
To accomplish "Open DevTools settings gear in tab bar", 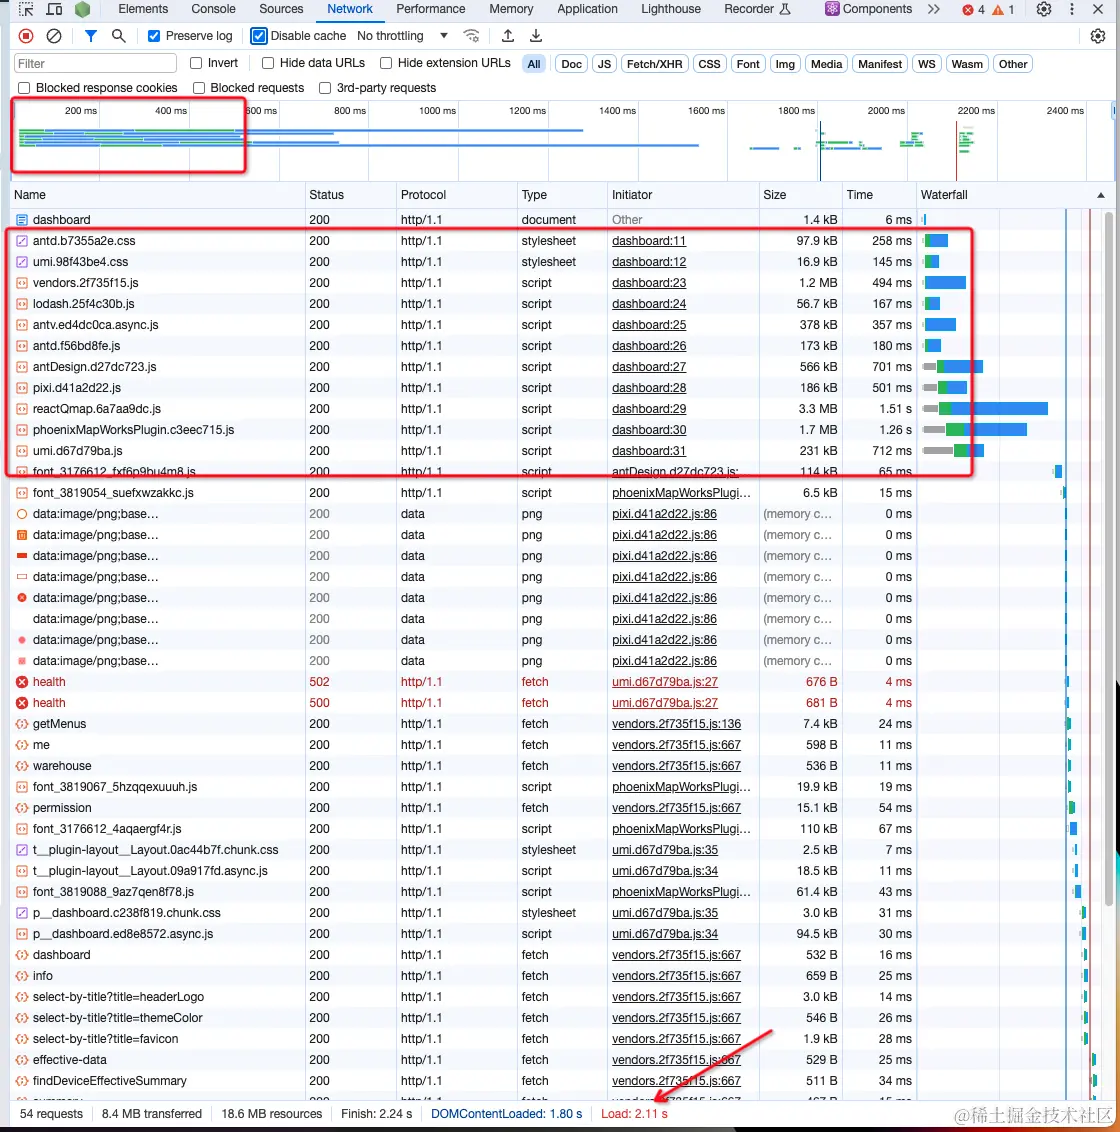I will tap(1043, 9).
